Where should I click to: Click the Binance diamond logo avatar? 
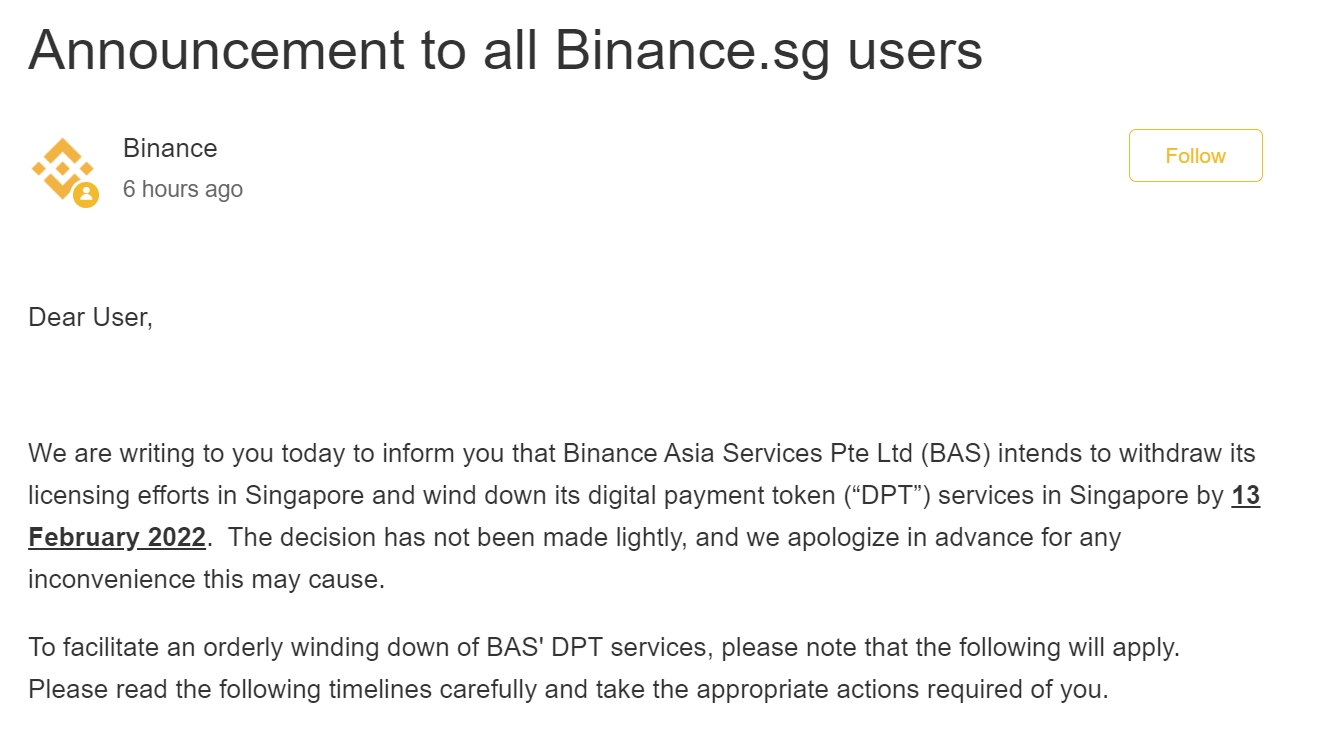point(63,169)
